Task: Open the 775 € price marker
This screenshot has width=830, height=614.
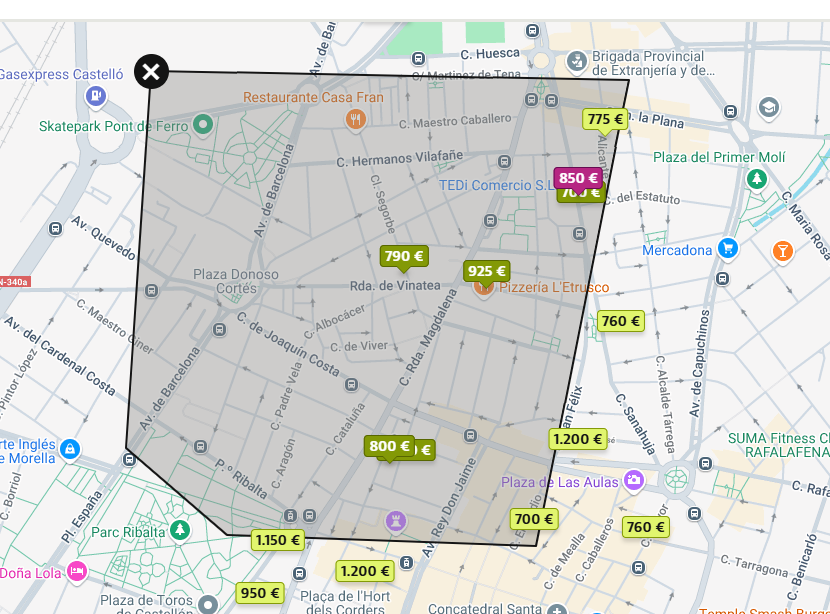Action: point(605,119)
